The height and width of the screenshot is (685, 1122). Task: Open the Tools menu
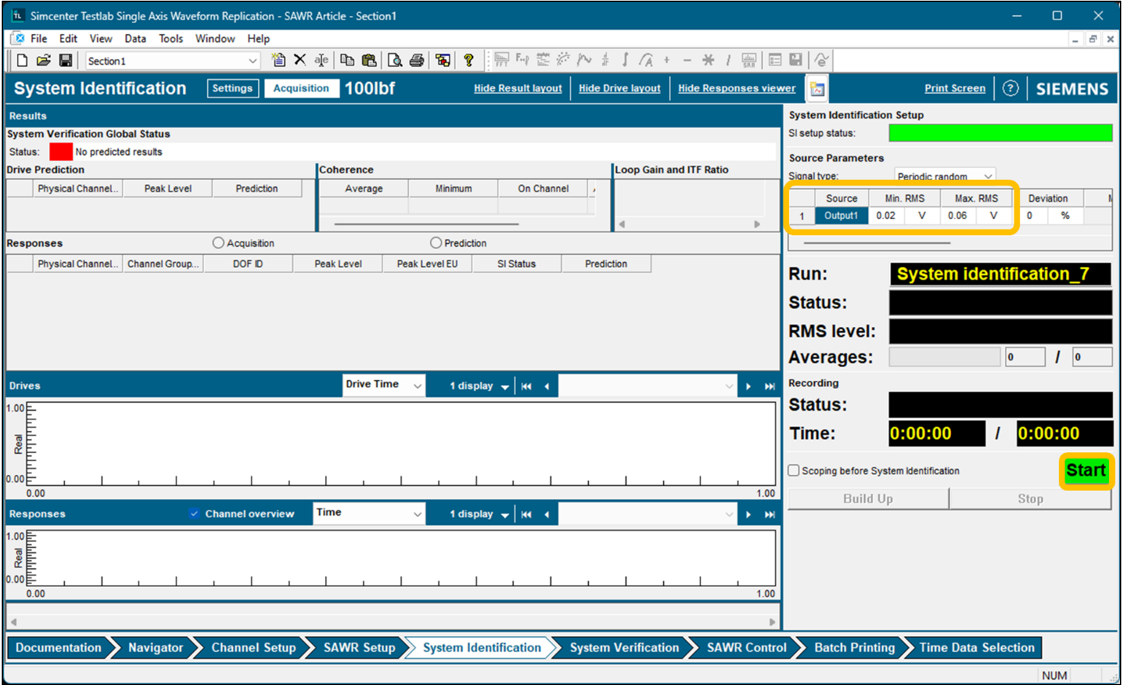tap(171, 38)
